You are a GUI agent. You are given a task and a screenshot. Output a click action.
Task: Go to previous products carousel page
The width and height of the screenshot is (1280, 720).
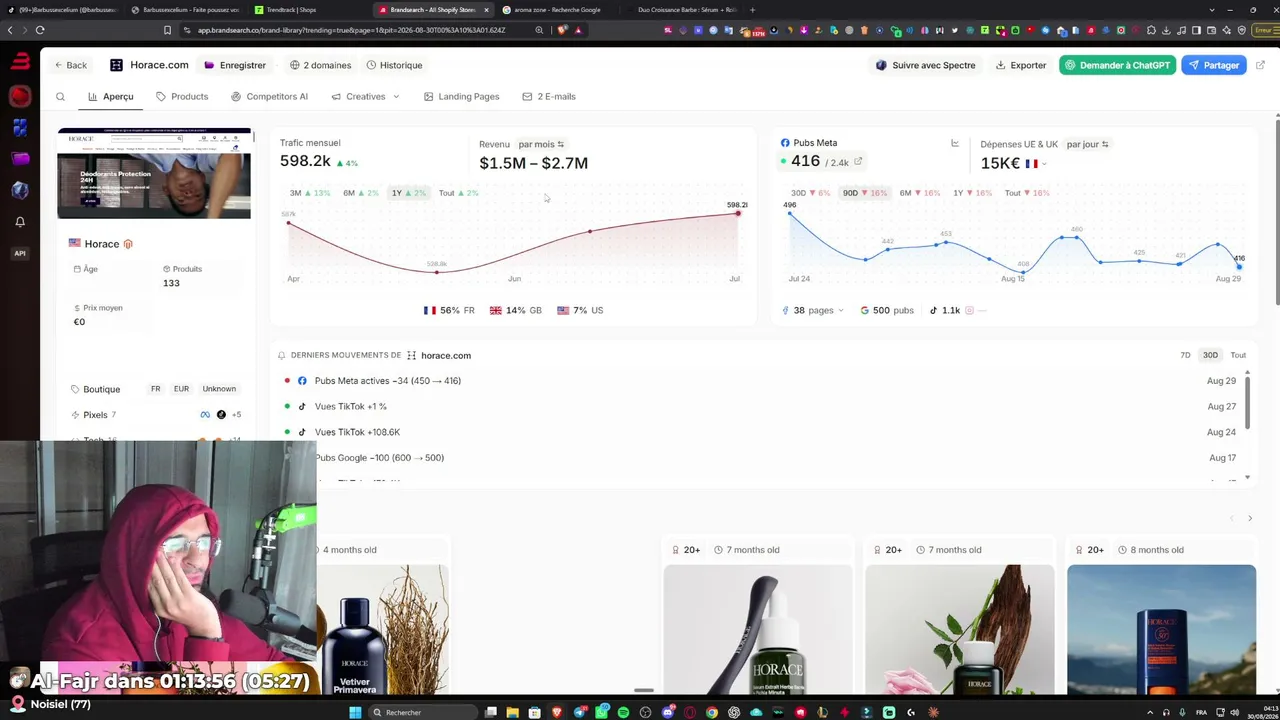pyautogui.click(x=1232, y=518)
